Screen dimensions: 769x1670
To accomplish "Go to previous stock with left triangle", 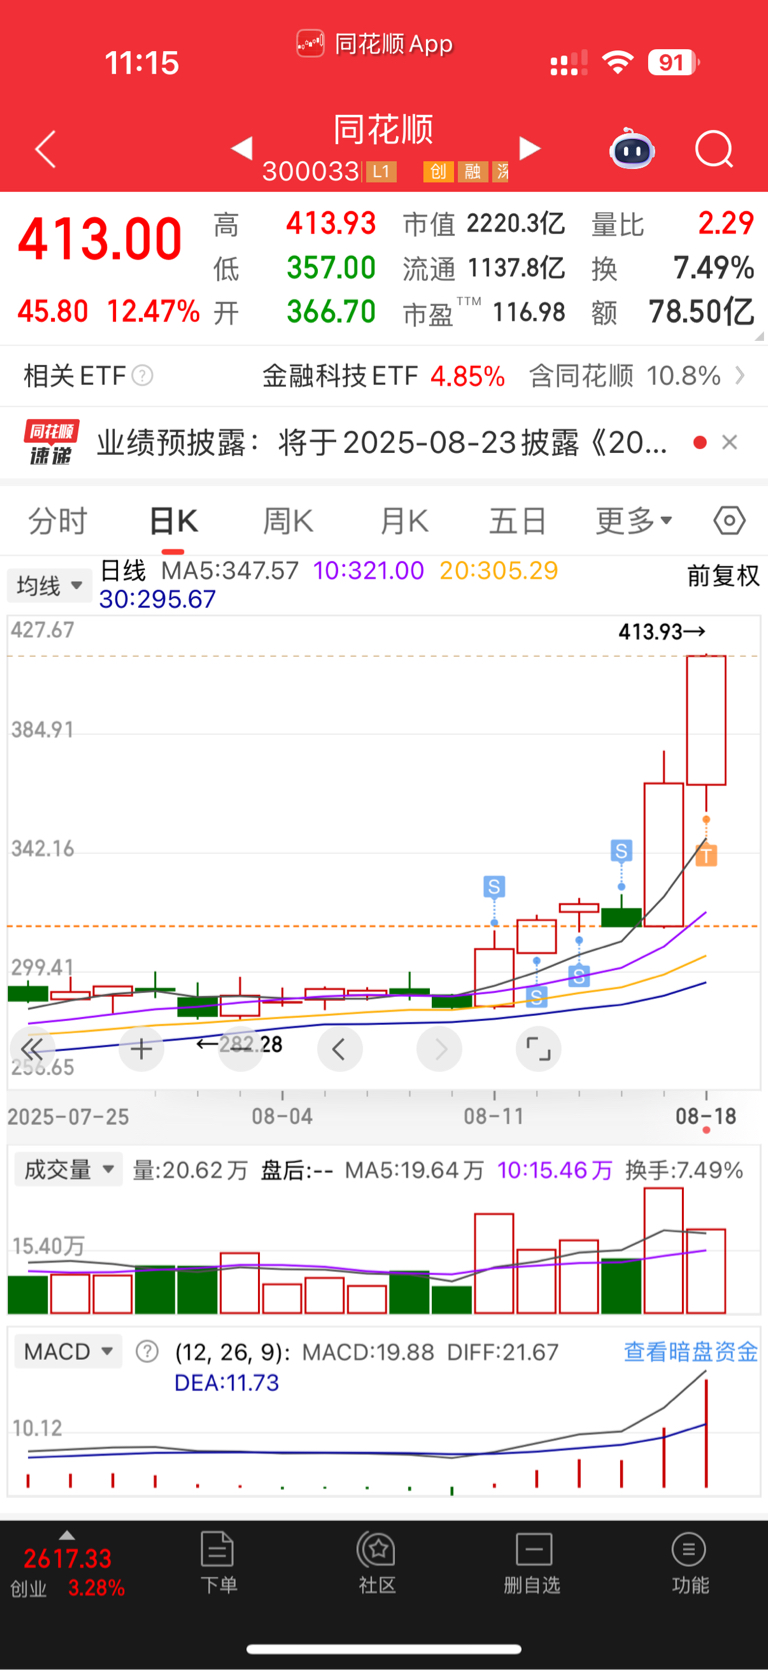I will tap(241, 149).
